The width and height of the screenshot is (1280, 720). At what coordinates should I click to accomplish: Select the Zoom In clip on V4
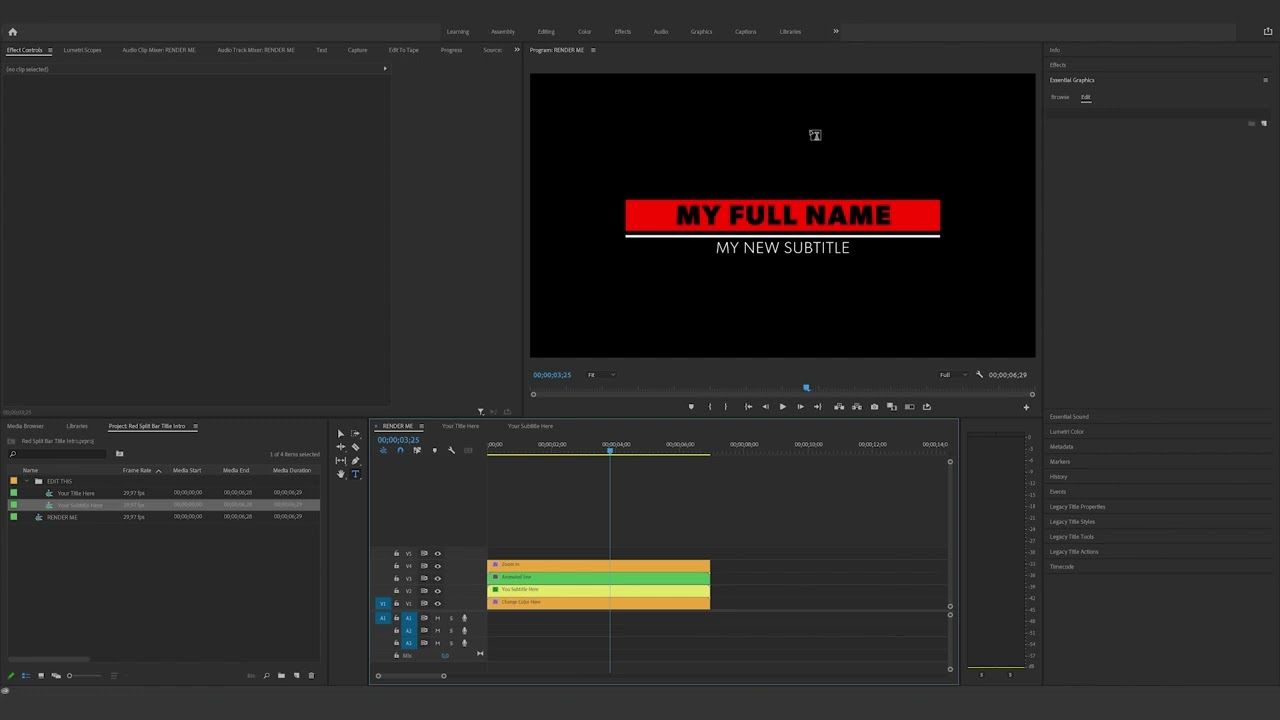pos(598,565)
